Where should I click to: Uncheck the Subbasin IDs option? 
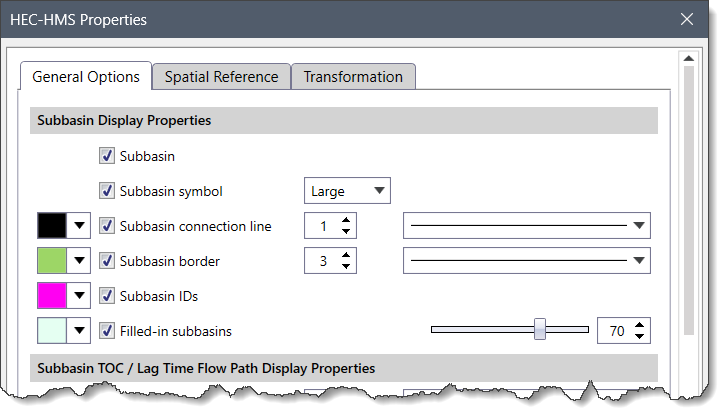coord(107,296)
